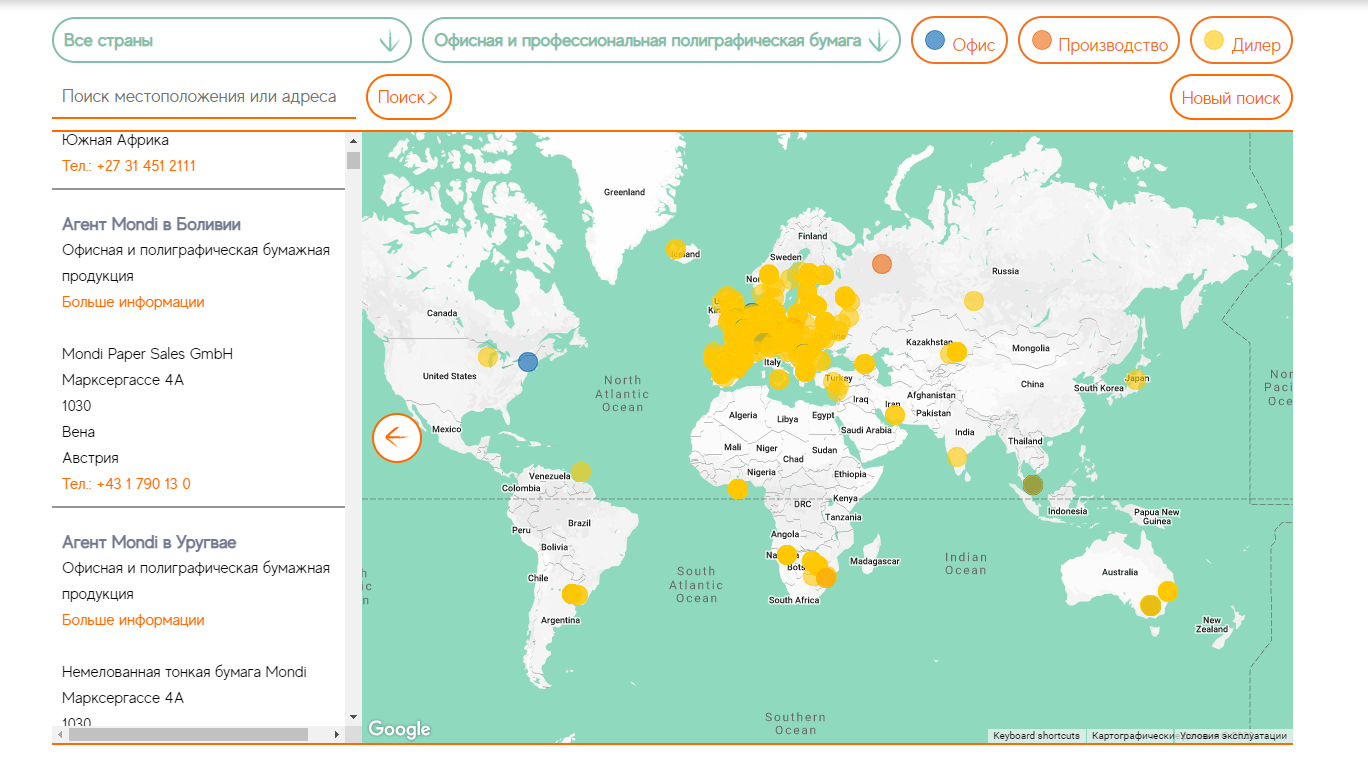The width and height of the screenshot is (1368, 764).
Task: Select the "Южная Африка" text
Action: click(x=115, y=140)
